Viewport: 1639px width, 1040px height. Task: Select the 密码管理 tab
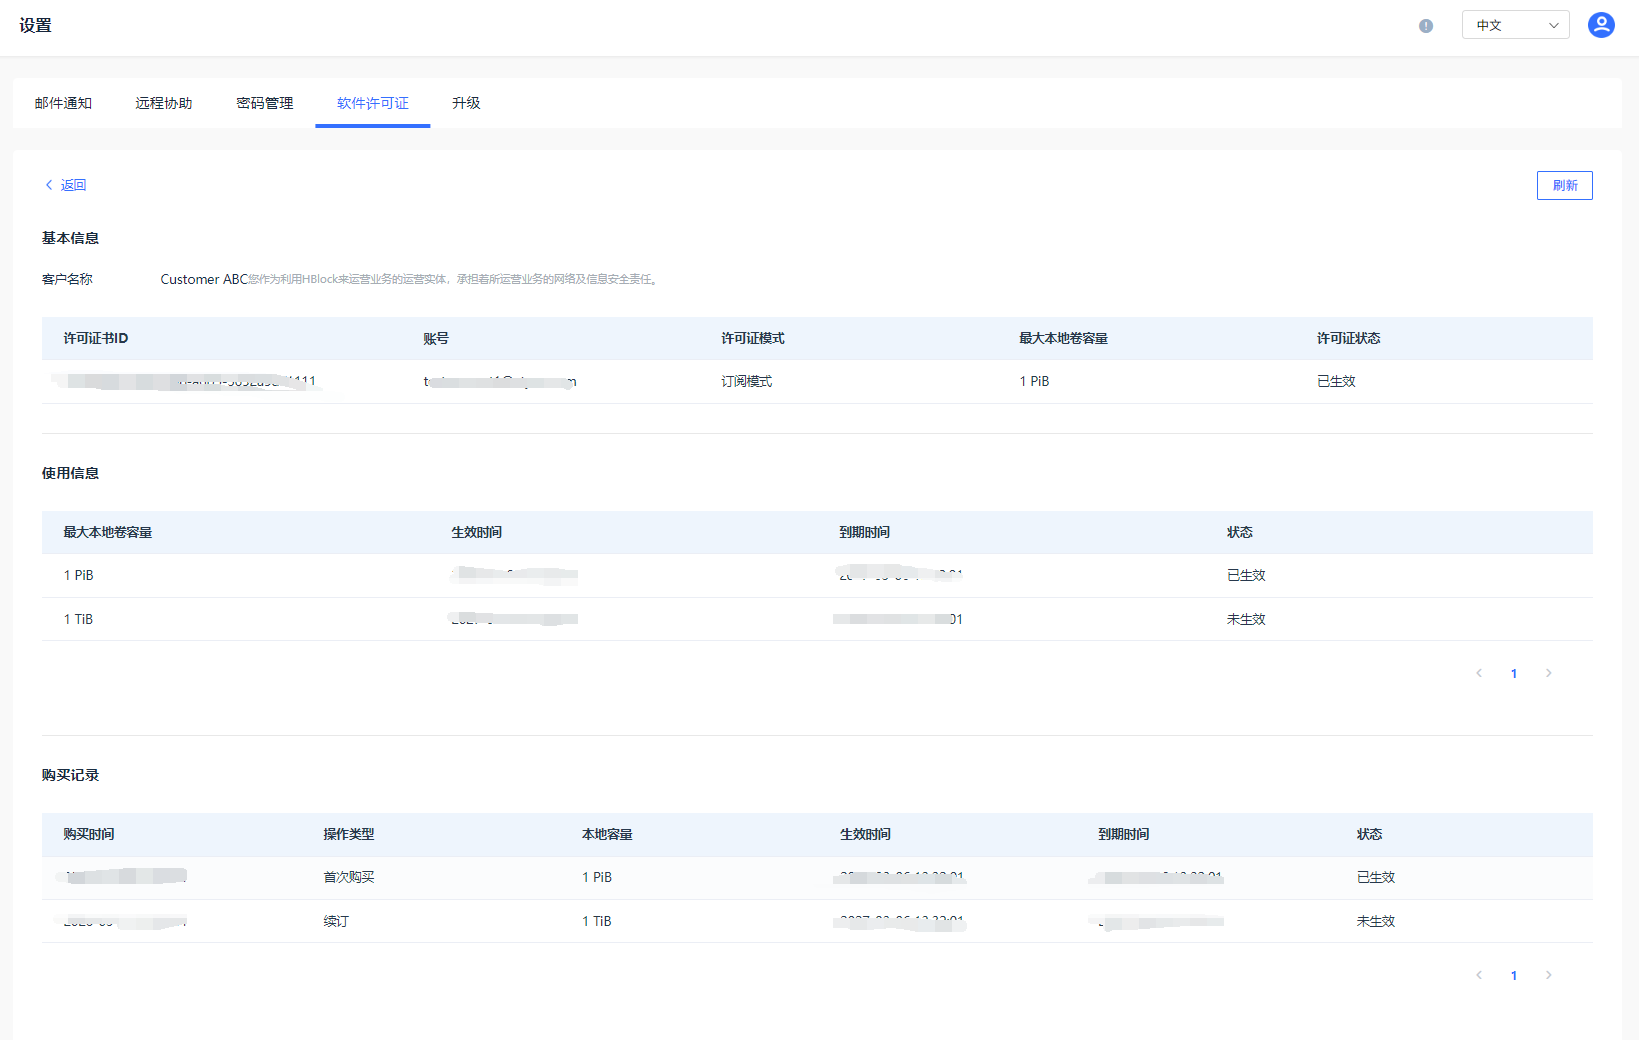265,103
